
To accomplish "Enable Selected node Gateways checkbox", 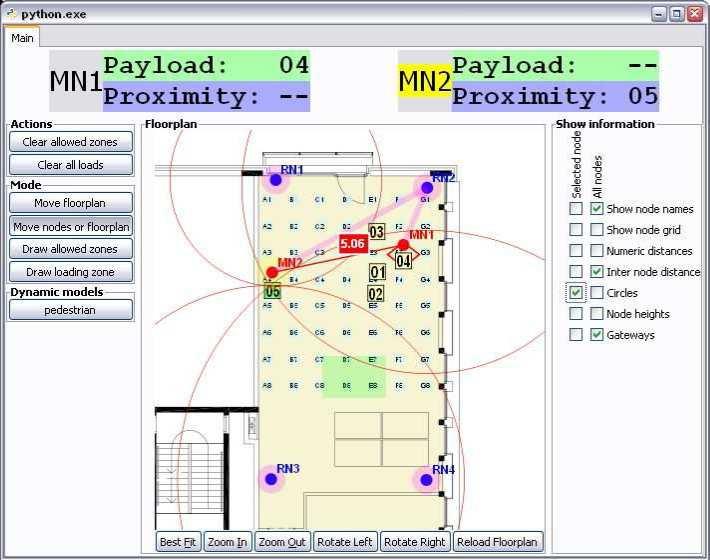I will pos(576,335).
